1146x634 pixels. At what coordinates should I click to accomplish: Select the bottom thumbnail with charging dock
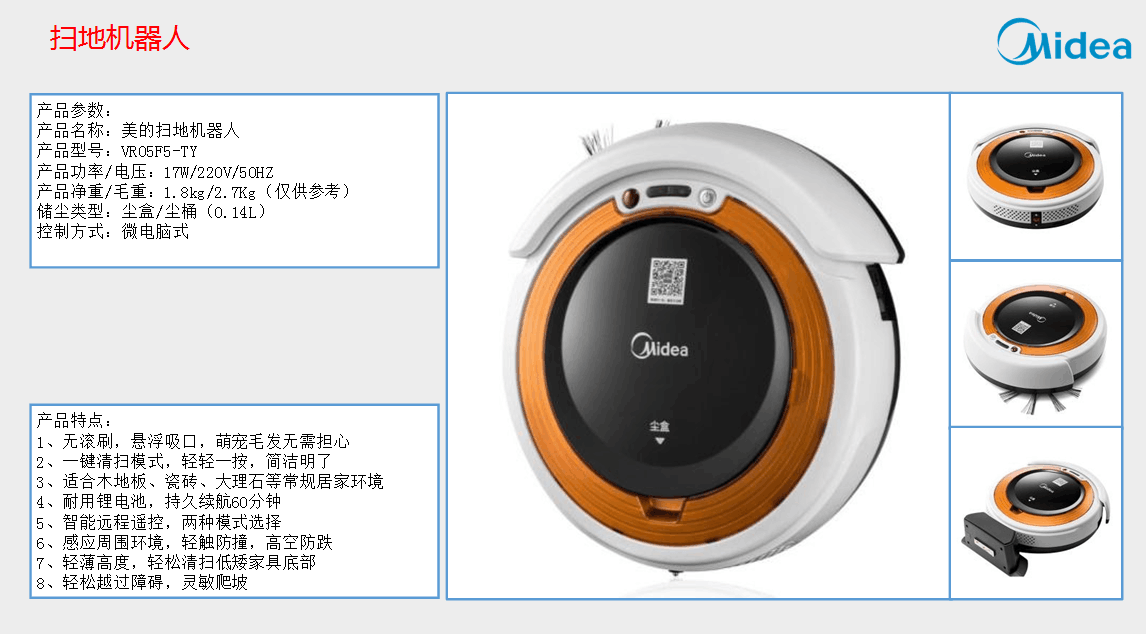point(1036,513)
